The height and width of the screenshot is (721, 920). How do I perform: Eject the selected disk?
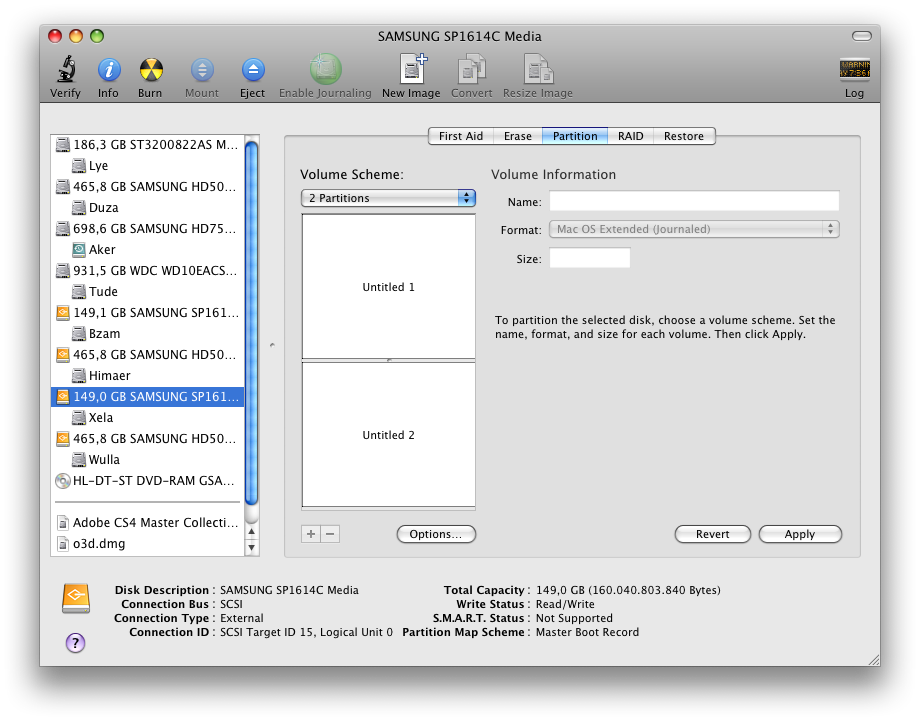tap(253, 70)
